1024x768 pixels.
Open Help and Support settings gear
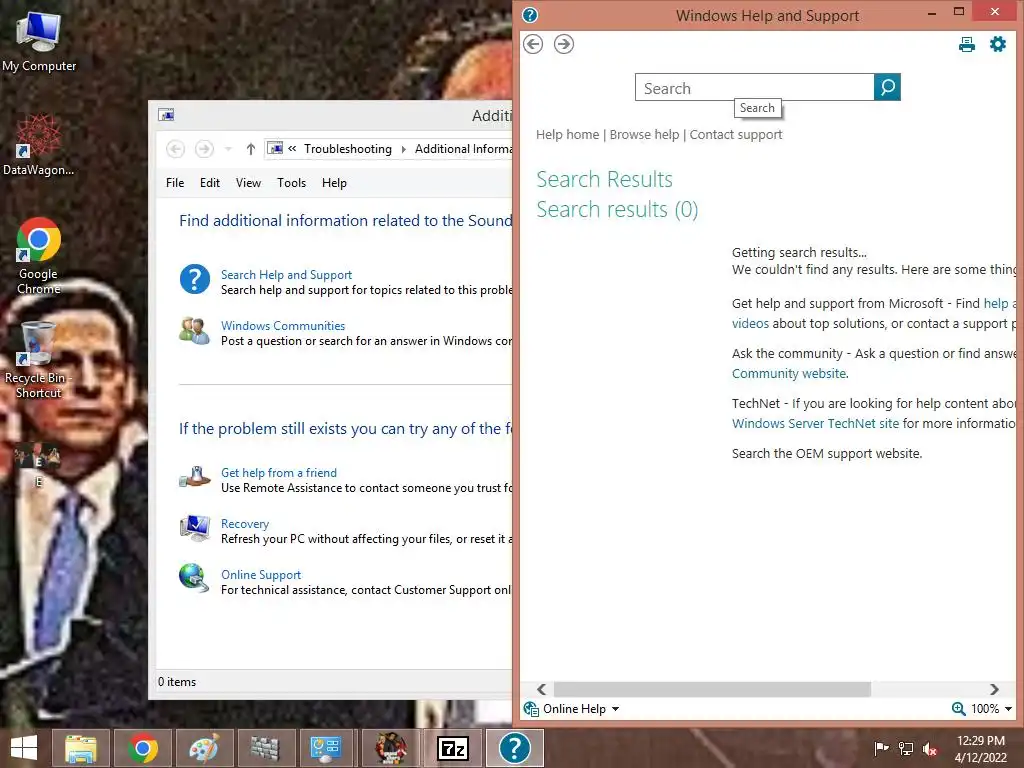pos(998,44)
